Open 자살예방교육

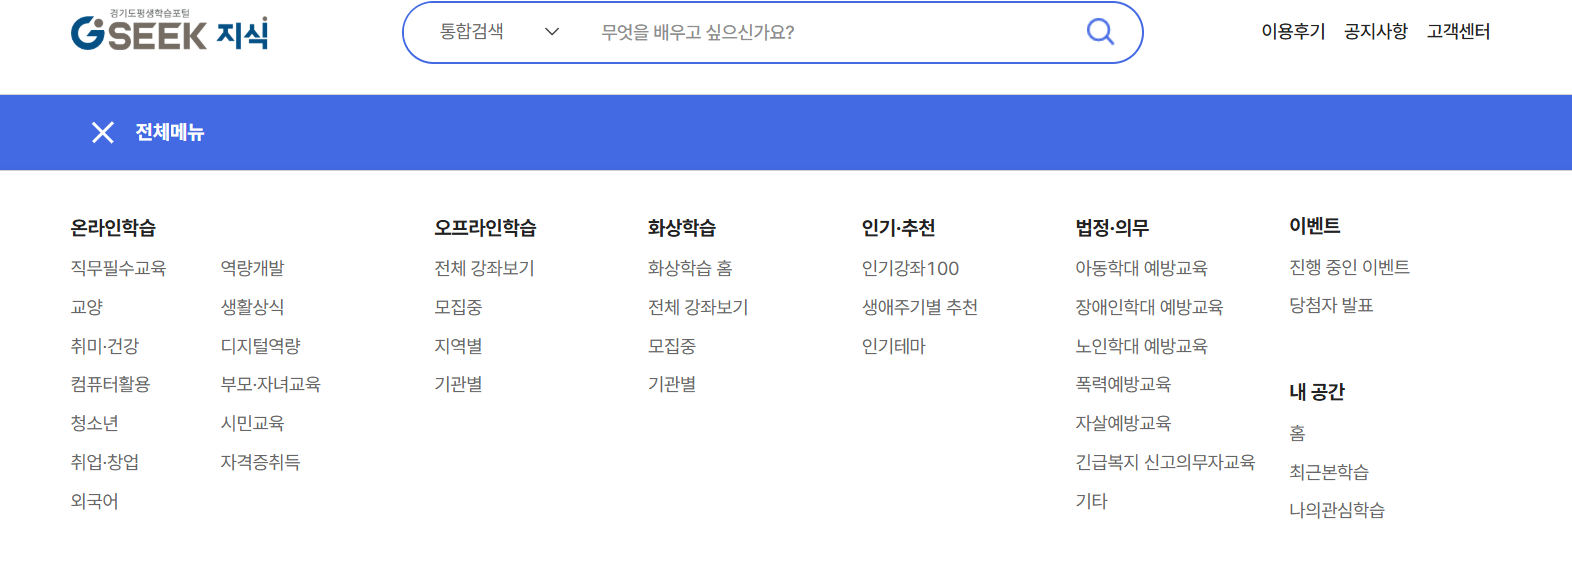(x=1124, y=423)
